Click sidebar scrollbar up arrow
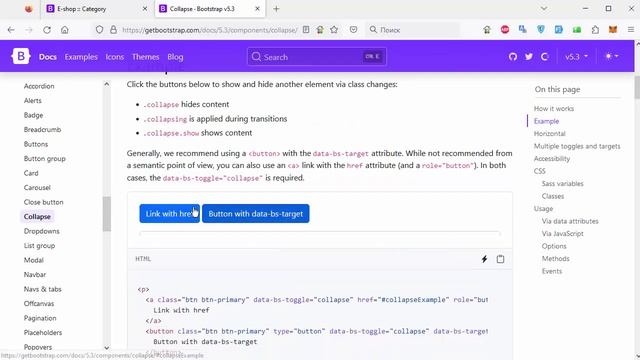 click(x=107, y=84)
